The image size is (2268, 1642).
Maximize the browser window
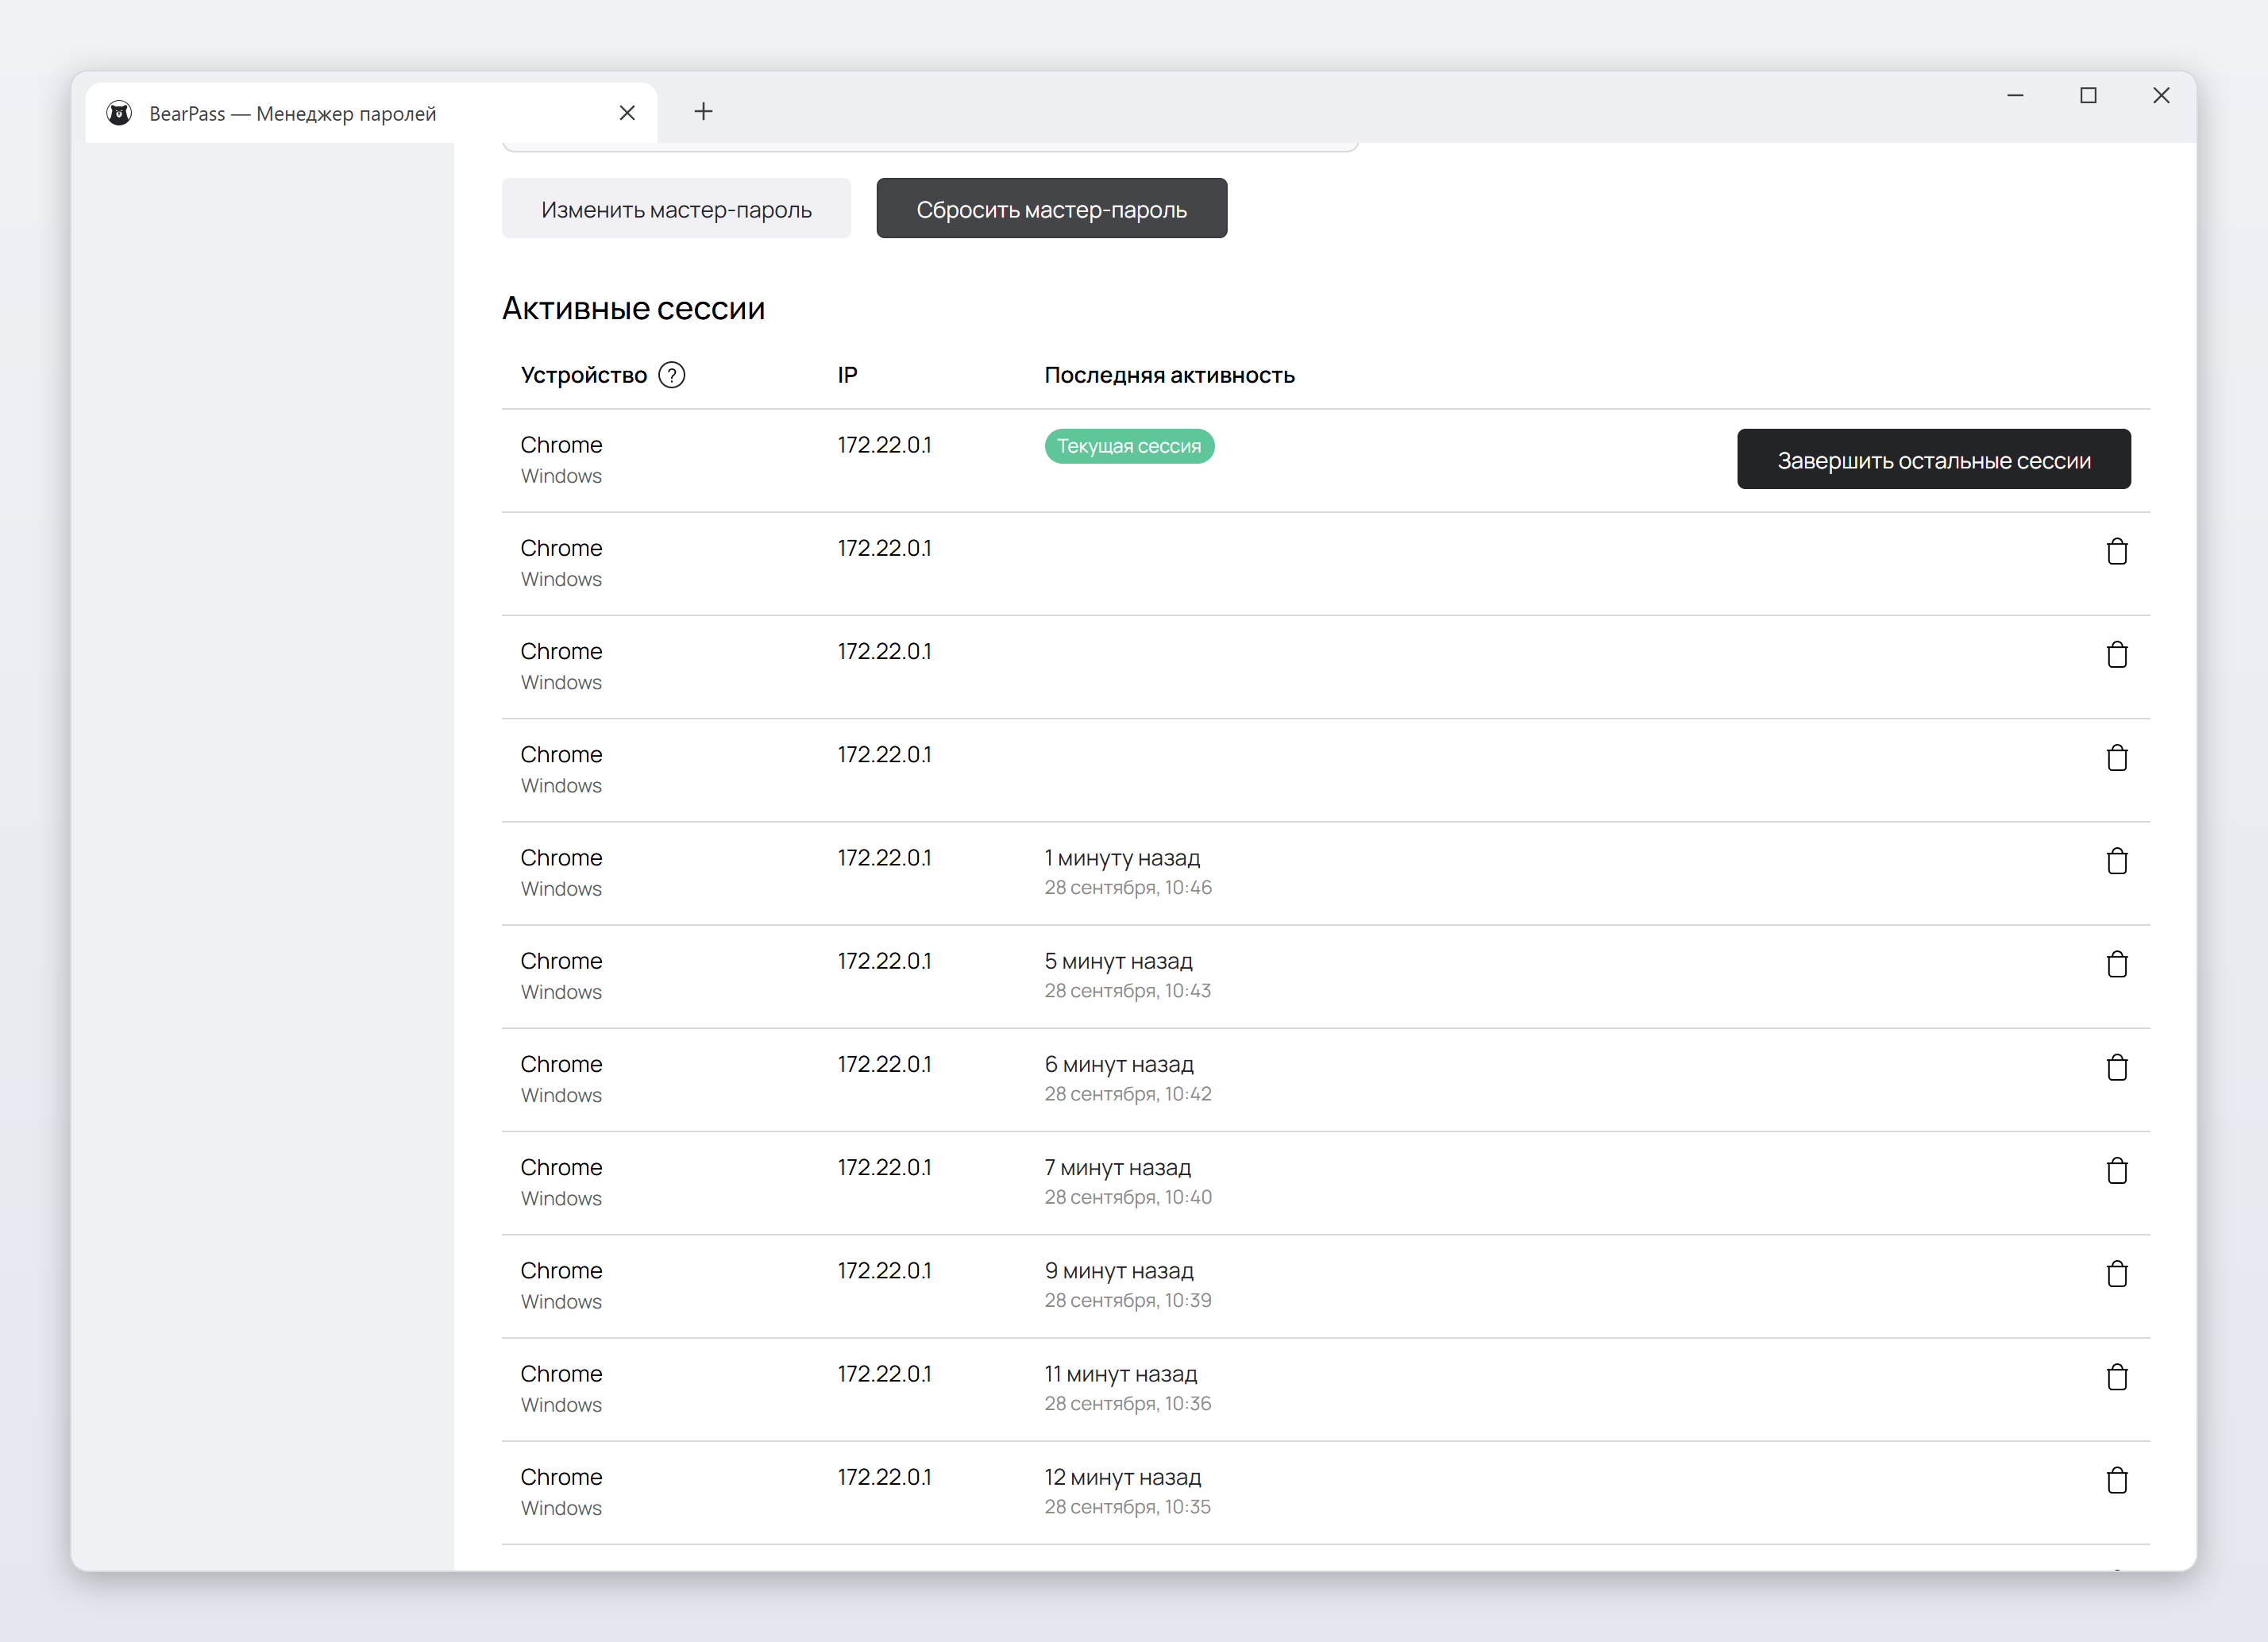coord(2088,96)
